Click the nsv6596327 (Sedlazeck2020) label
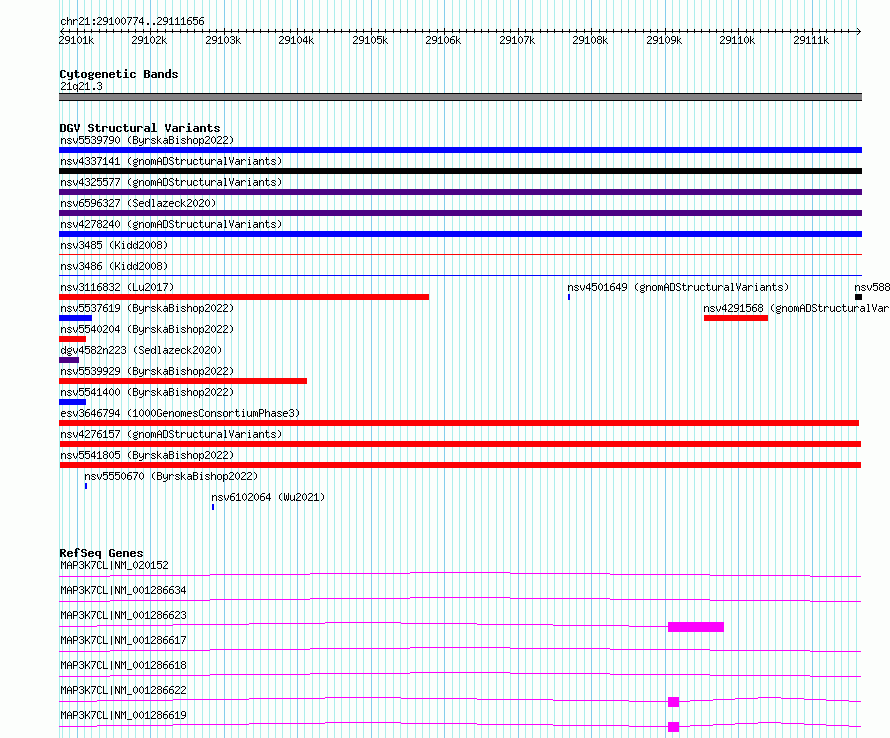Viewport: 890px width, 738px height. (x=138, y=203)
